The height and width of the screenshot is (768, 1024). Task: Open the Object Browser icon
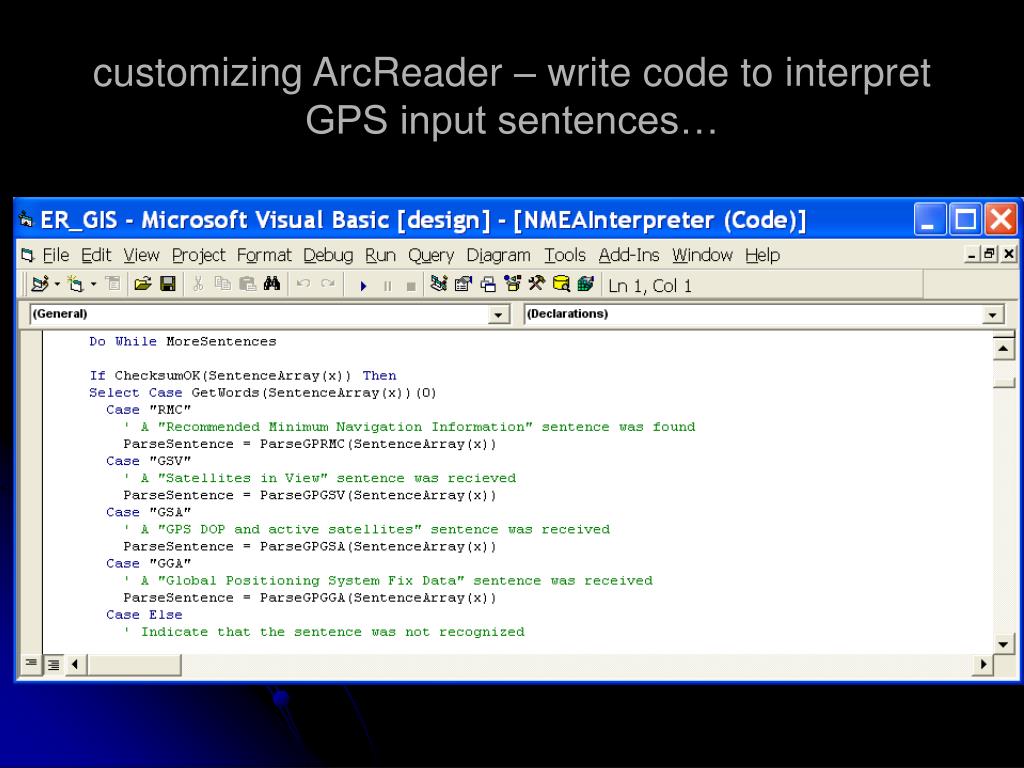point(513,283)
